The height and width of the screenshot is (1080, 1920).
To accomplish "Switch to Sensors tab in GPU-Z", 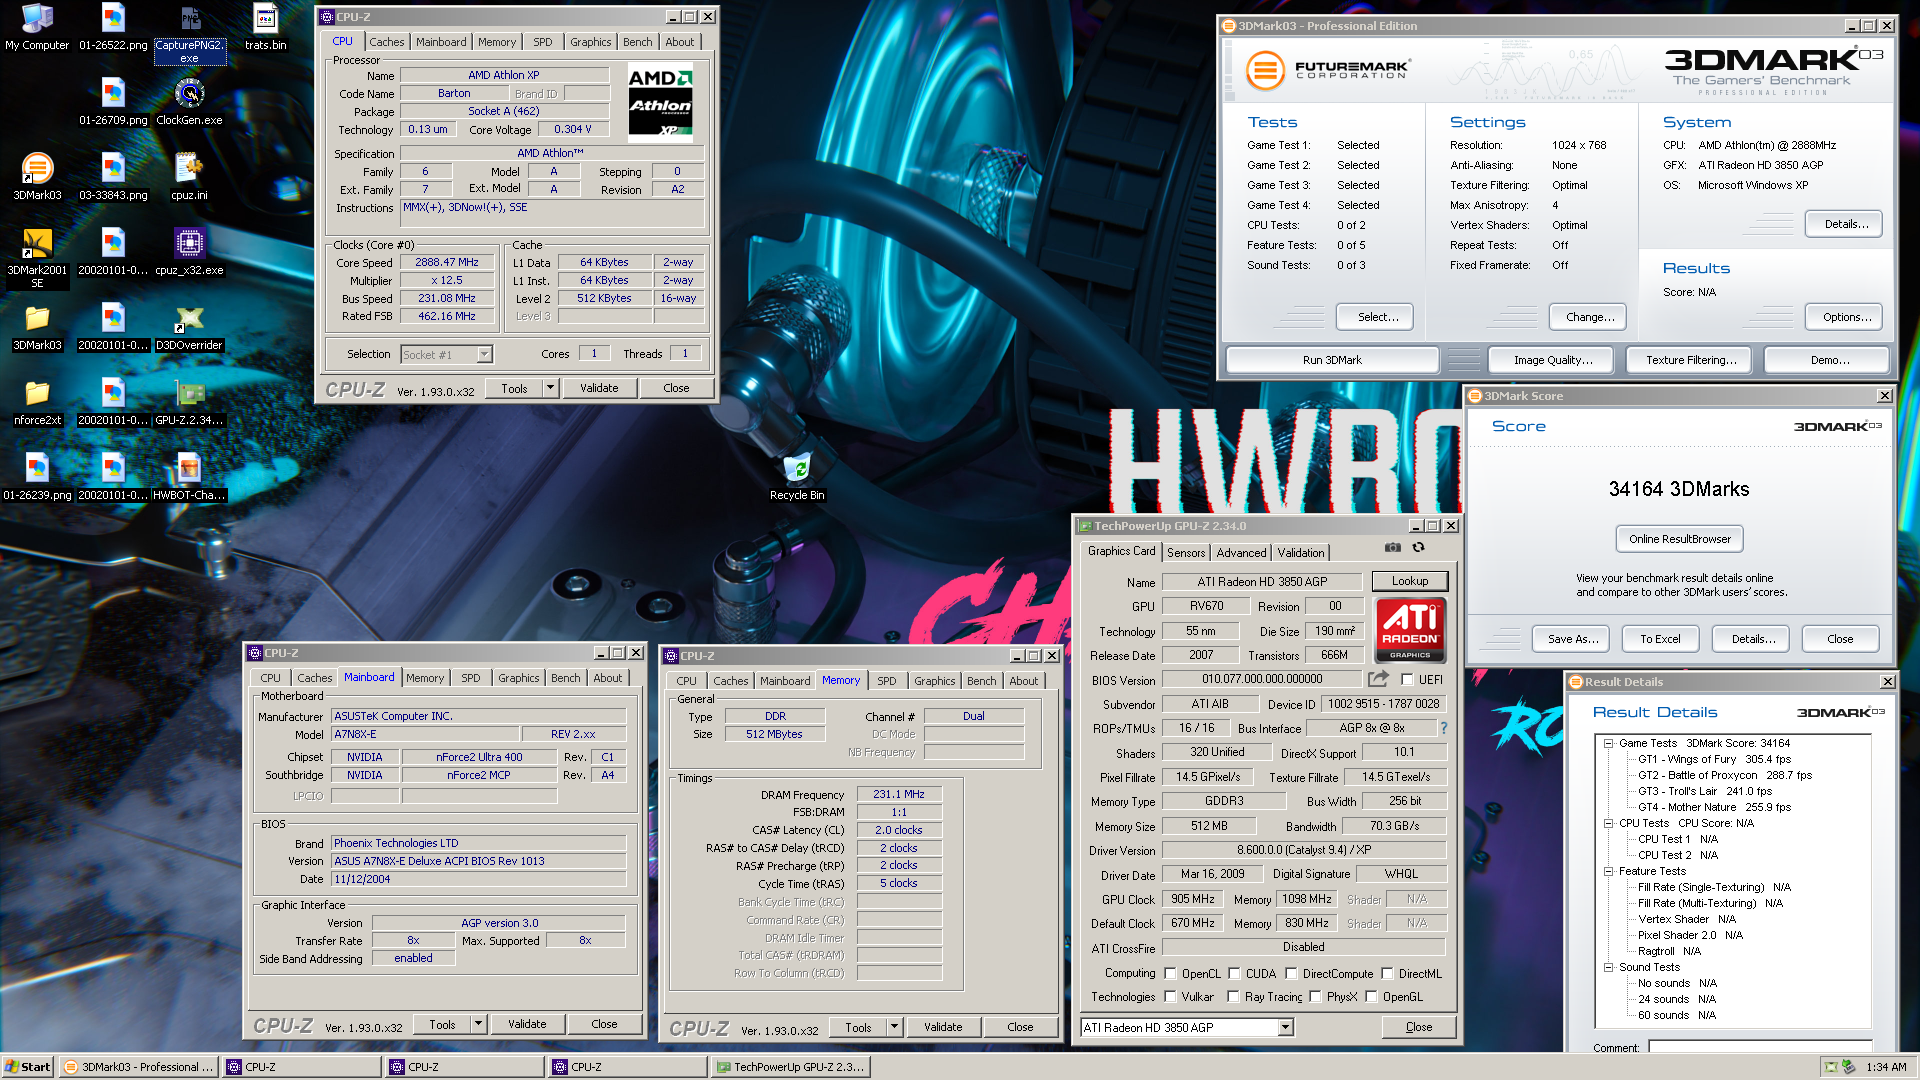I will 1186,552.
